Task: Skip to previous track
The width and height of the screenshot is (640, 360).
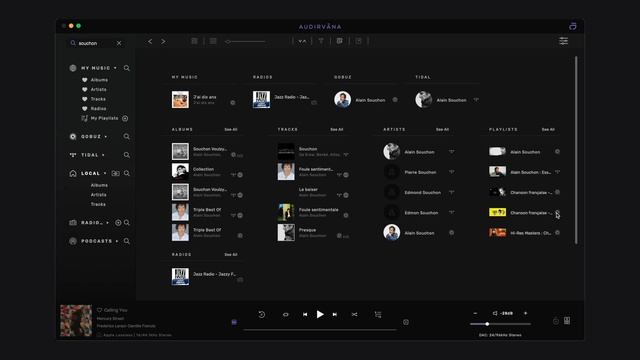Action: [305, 315]
